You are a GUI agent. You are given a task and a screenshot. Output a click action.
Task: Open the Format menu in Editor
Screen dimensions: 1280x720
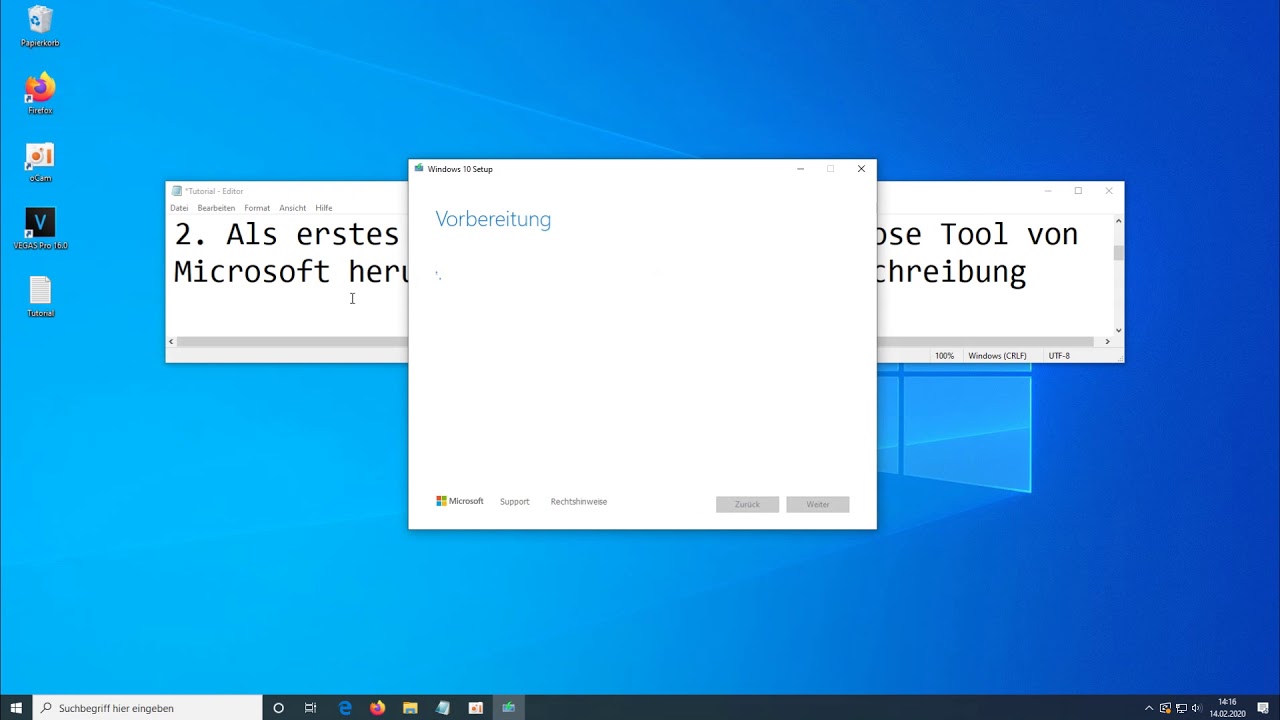pos(257,208)
